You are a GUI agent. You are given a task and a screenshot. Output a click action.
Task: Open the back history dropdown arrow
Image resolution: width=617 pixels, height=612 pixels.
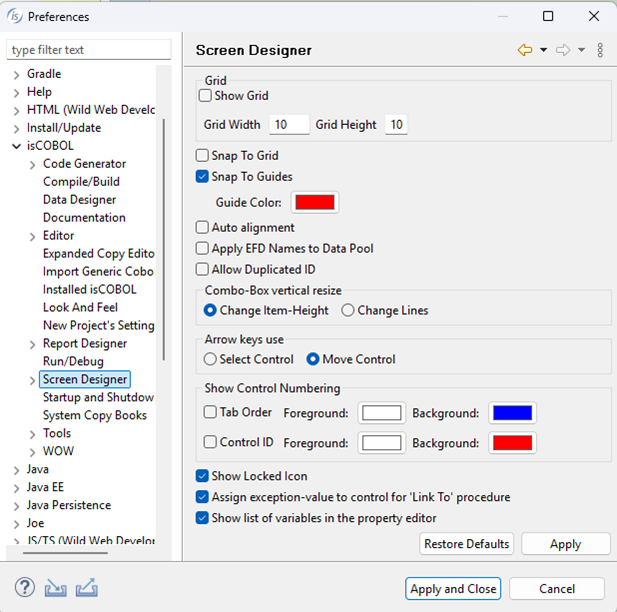543,50
